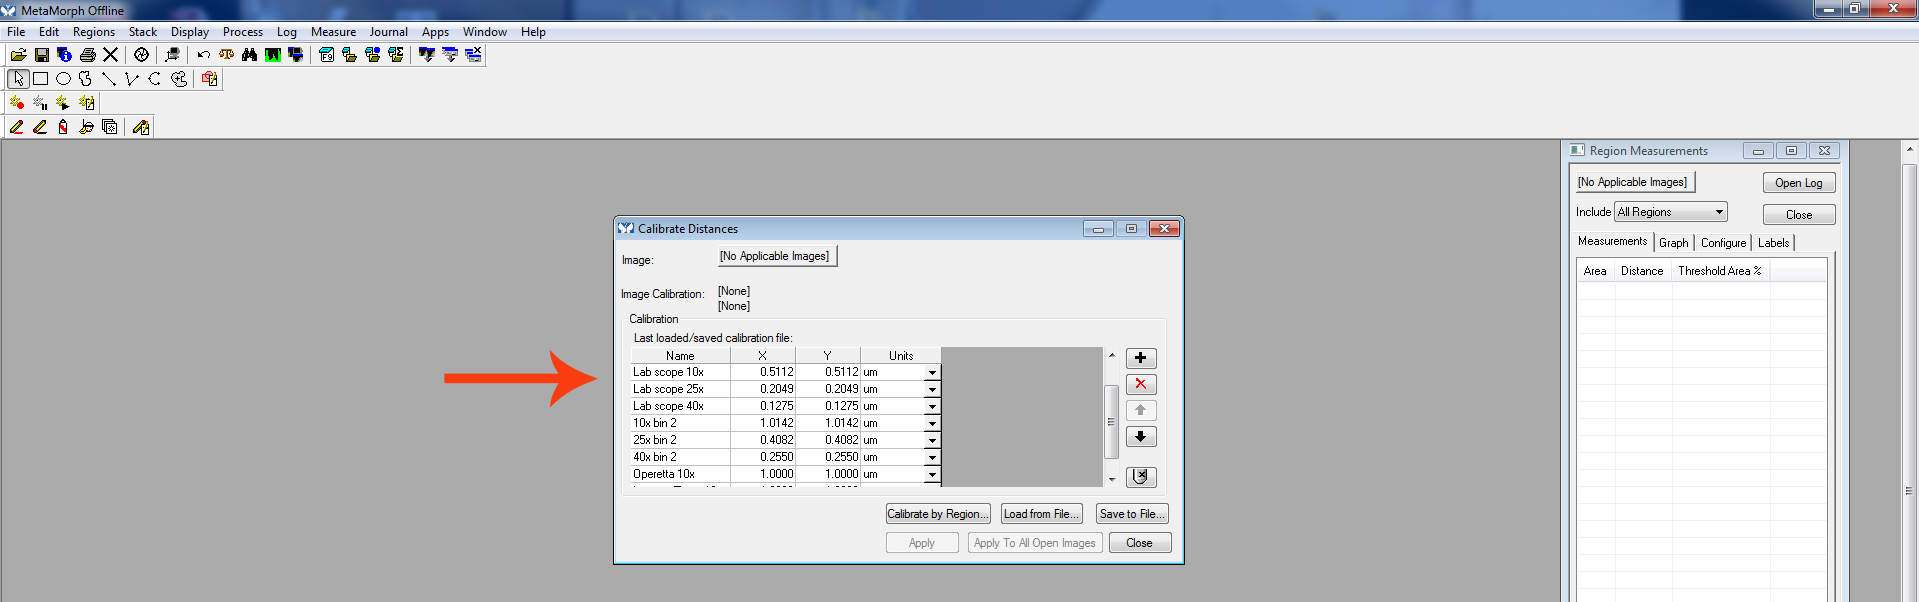This screenshot has width=1919, height=602.
Task: Click the Save to File button
Action: [1132, 514]
